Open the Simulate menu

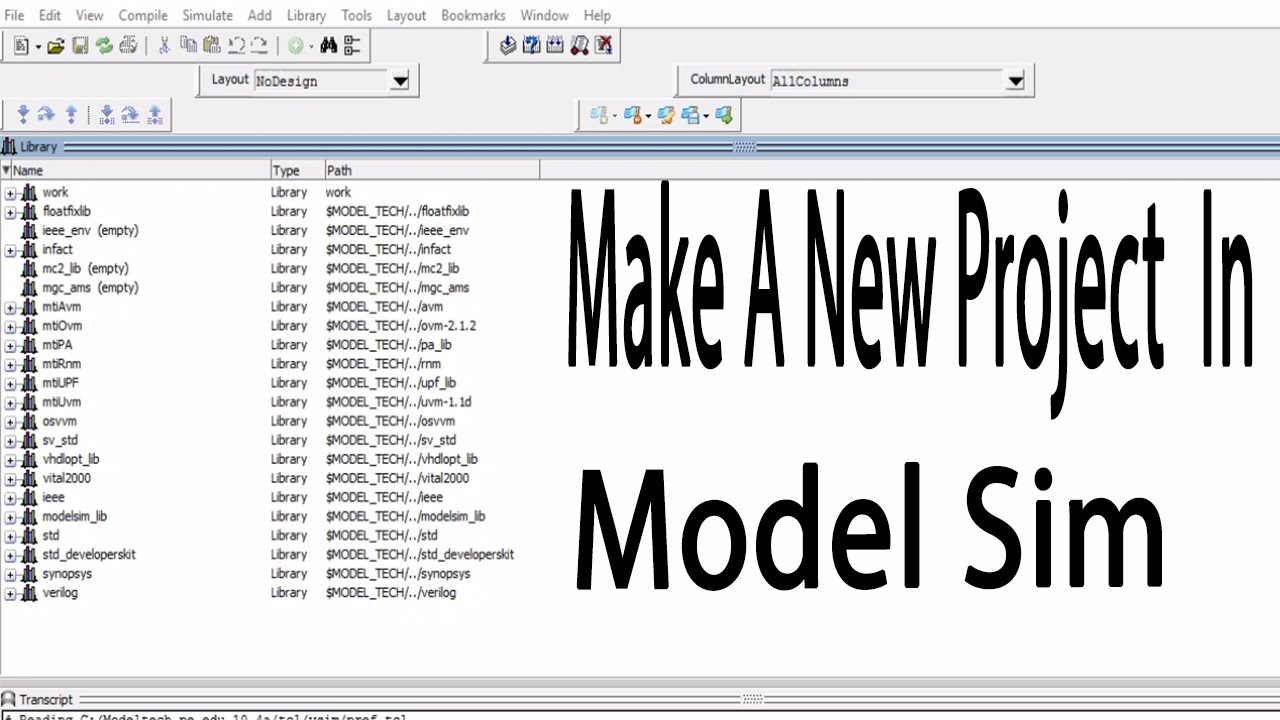208,15
